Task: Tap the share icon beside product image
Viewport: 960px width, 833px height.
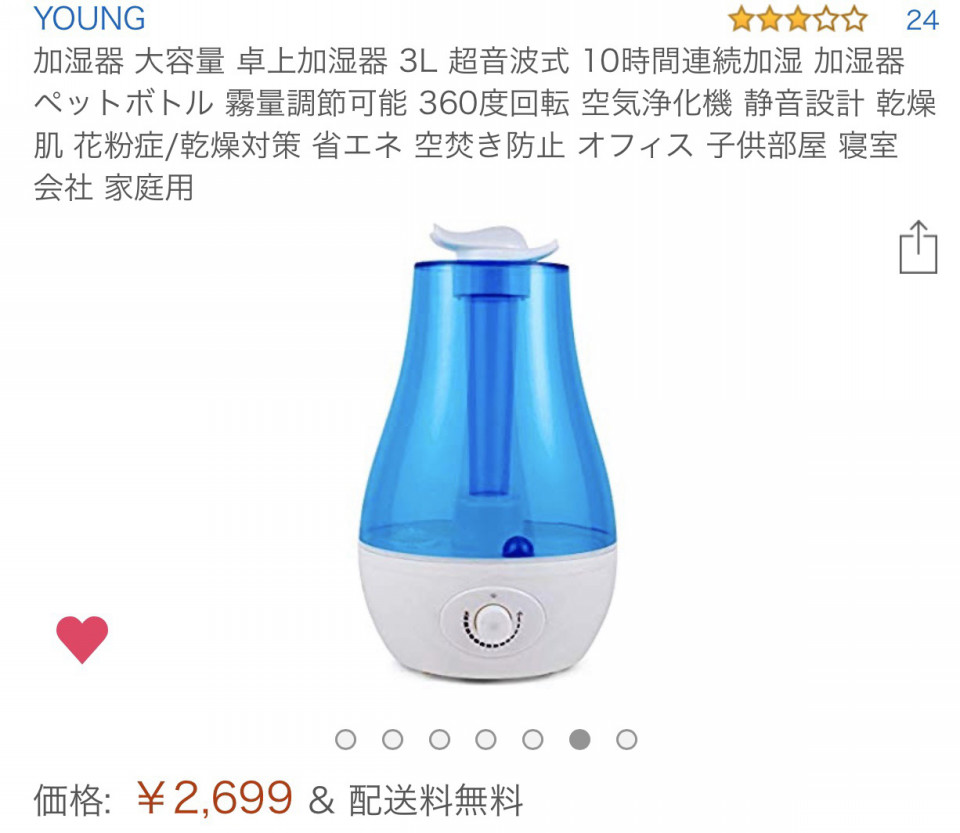Action: [918, 247]
